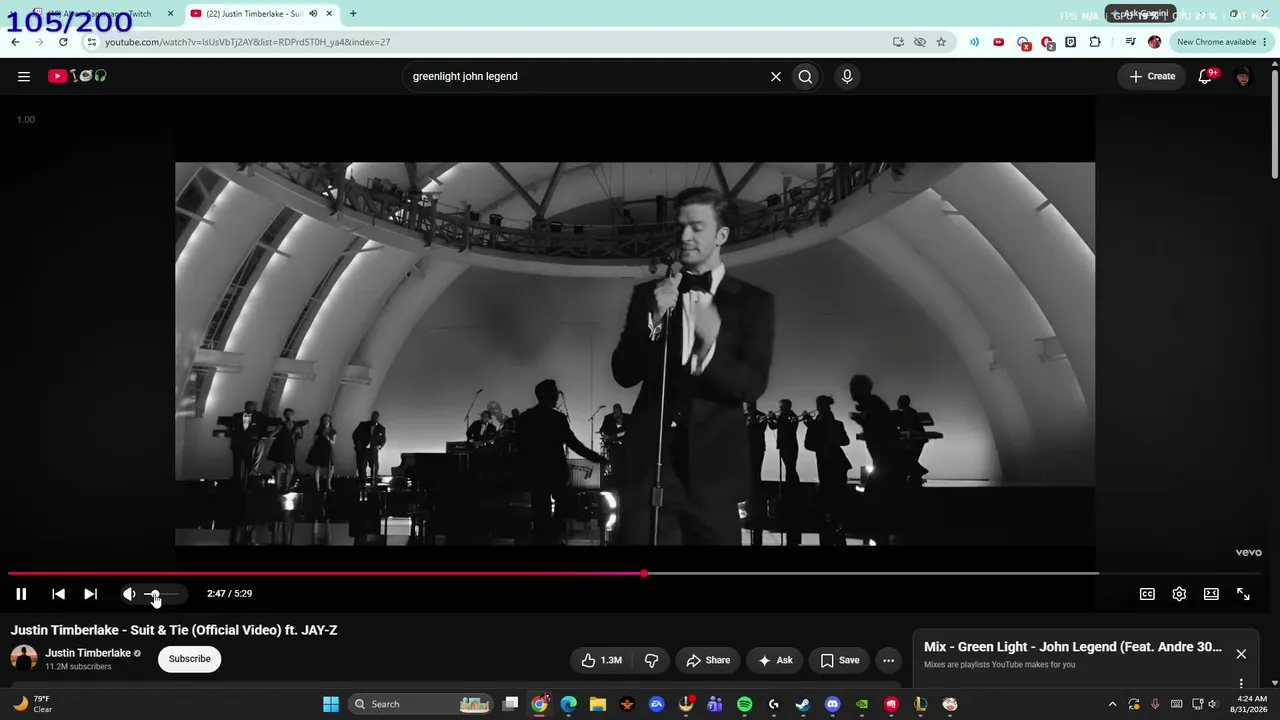Screen dimensions: 1280x720
Task: Set the volume slider level
Action: (162, 594)
